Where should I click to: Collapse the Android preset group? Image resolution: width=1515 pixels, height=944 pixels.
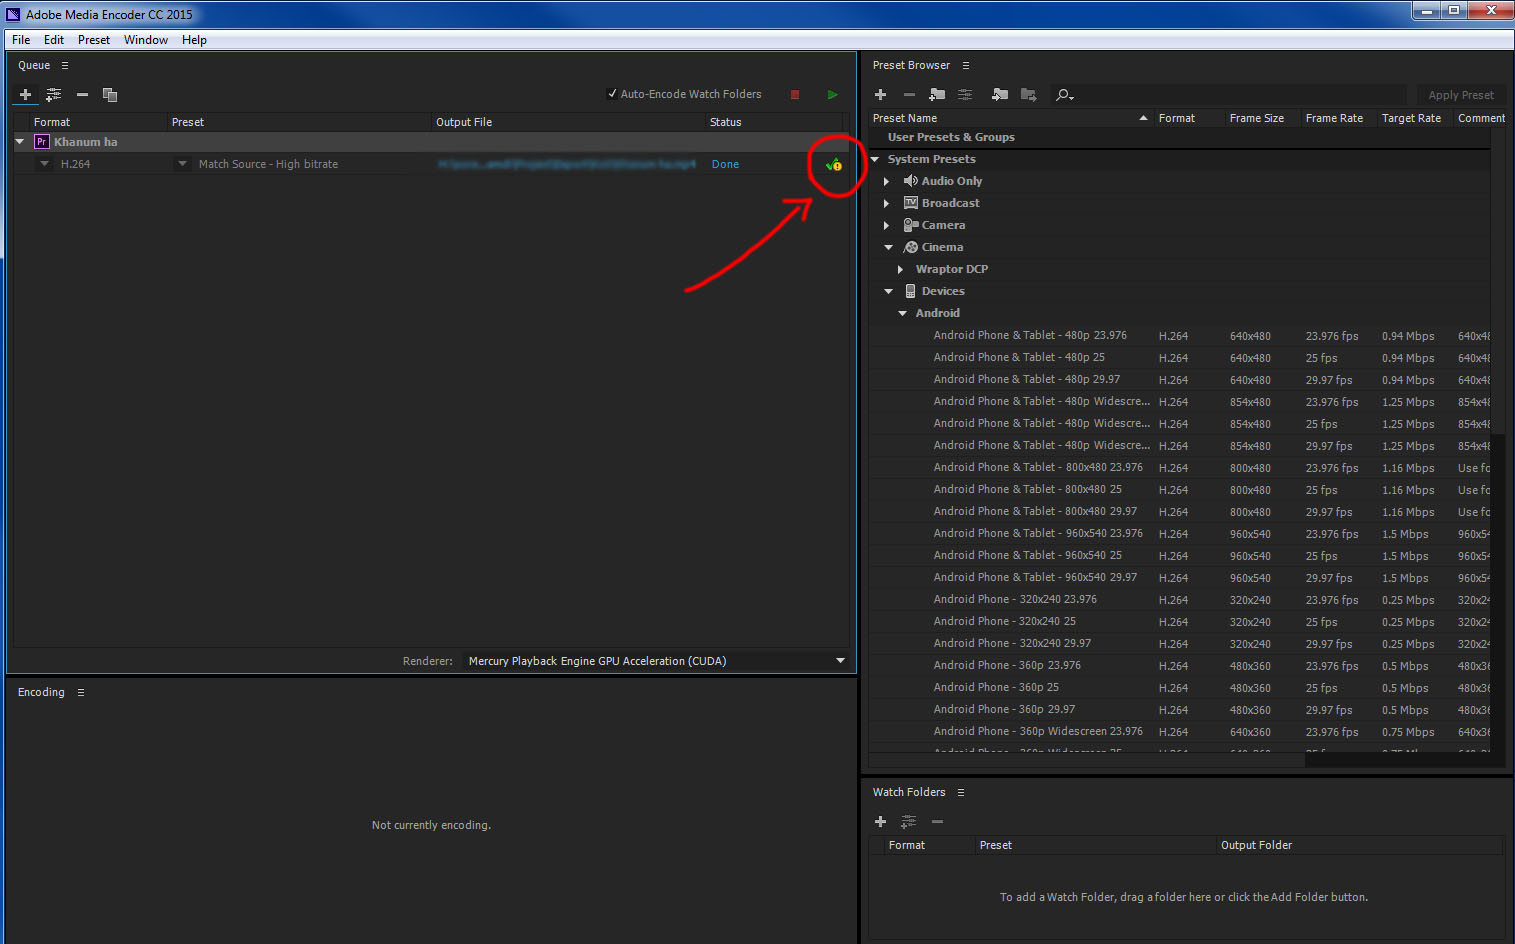click(903, 313)
